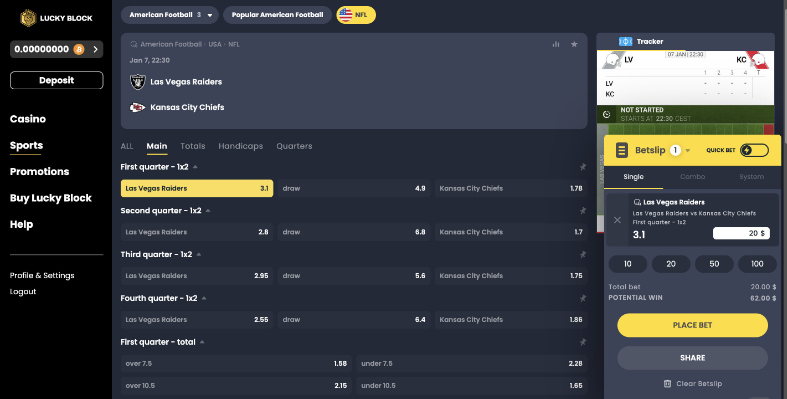The width and height of the screenshot is (787, 399).
Task: Open Casino in the sidebar
Action: point(28,119)
